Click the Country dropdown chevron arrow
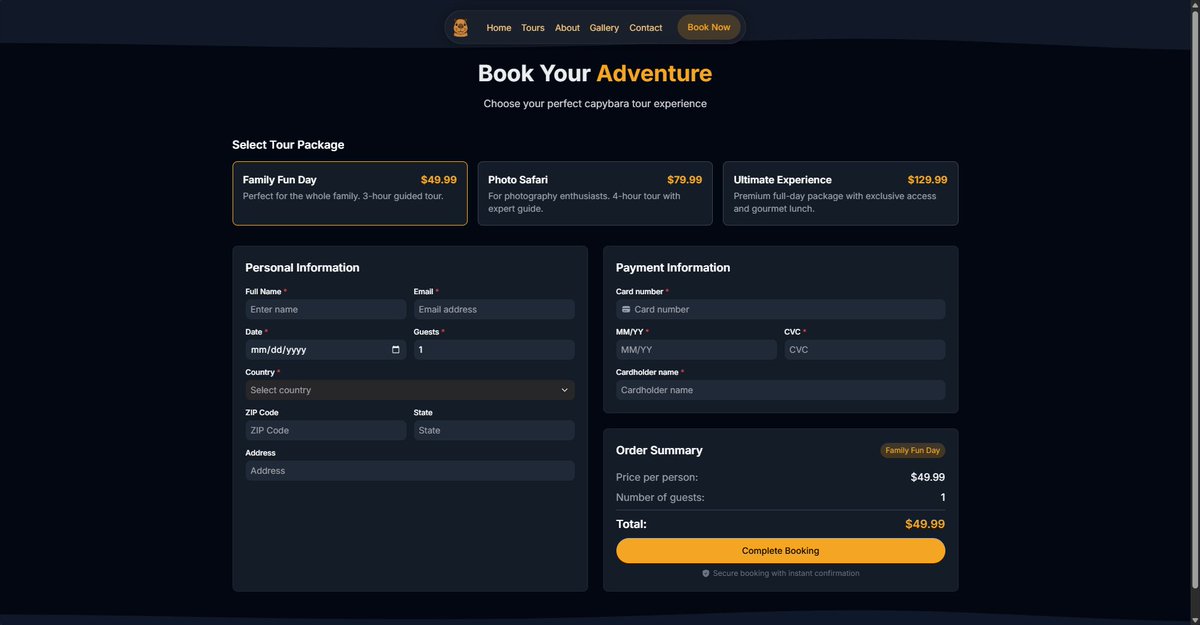The width and height of the screenshot is (1200, 625). [564, 390]
